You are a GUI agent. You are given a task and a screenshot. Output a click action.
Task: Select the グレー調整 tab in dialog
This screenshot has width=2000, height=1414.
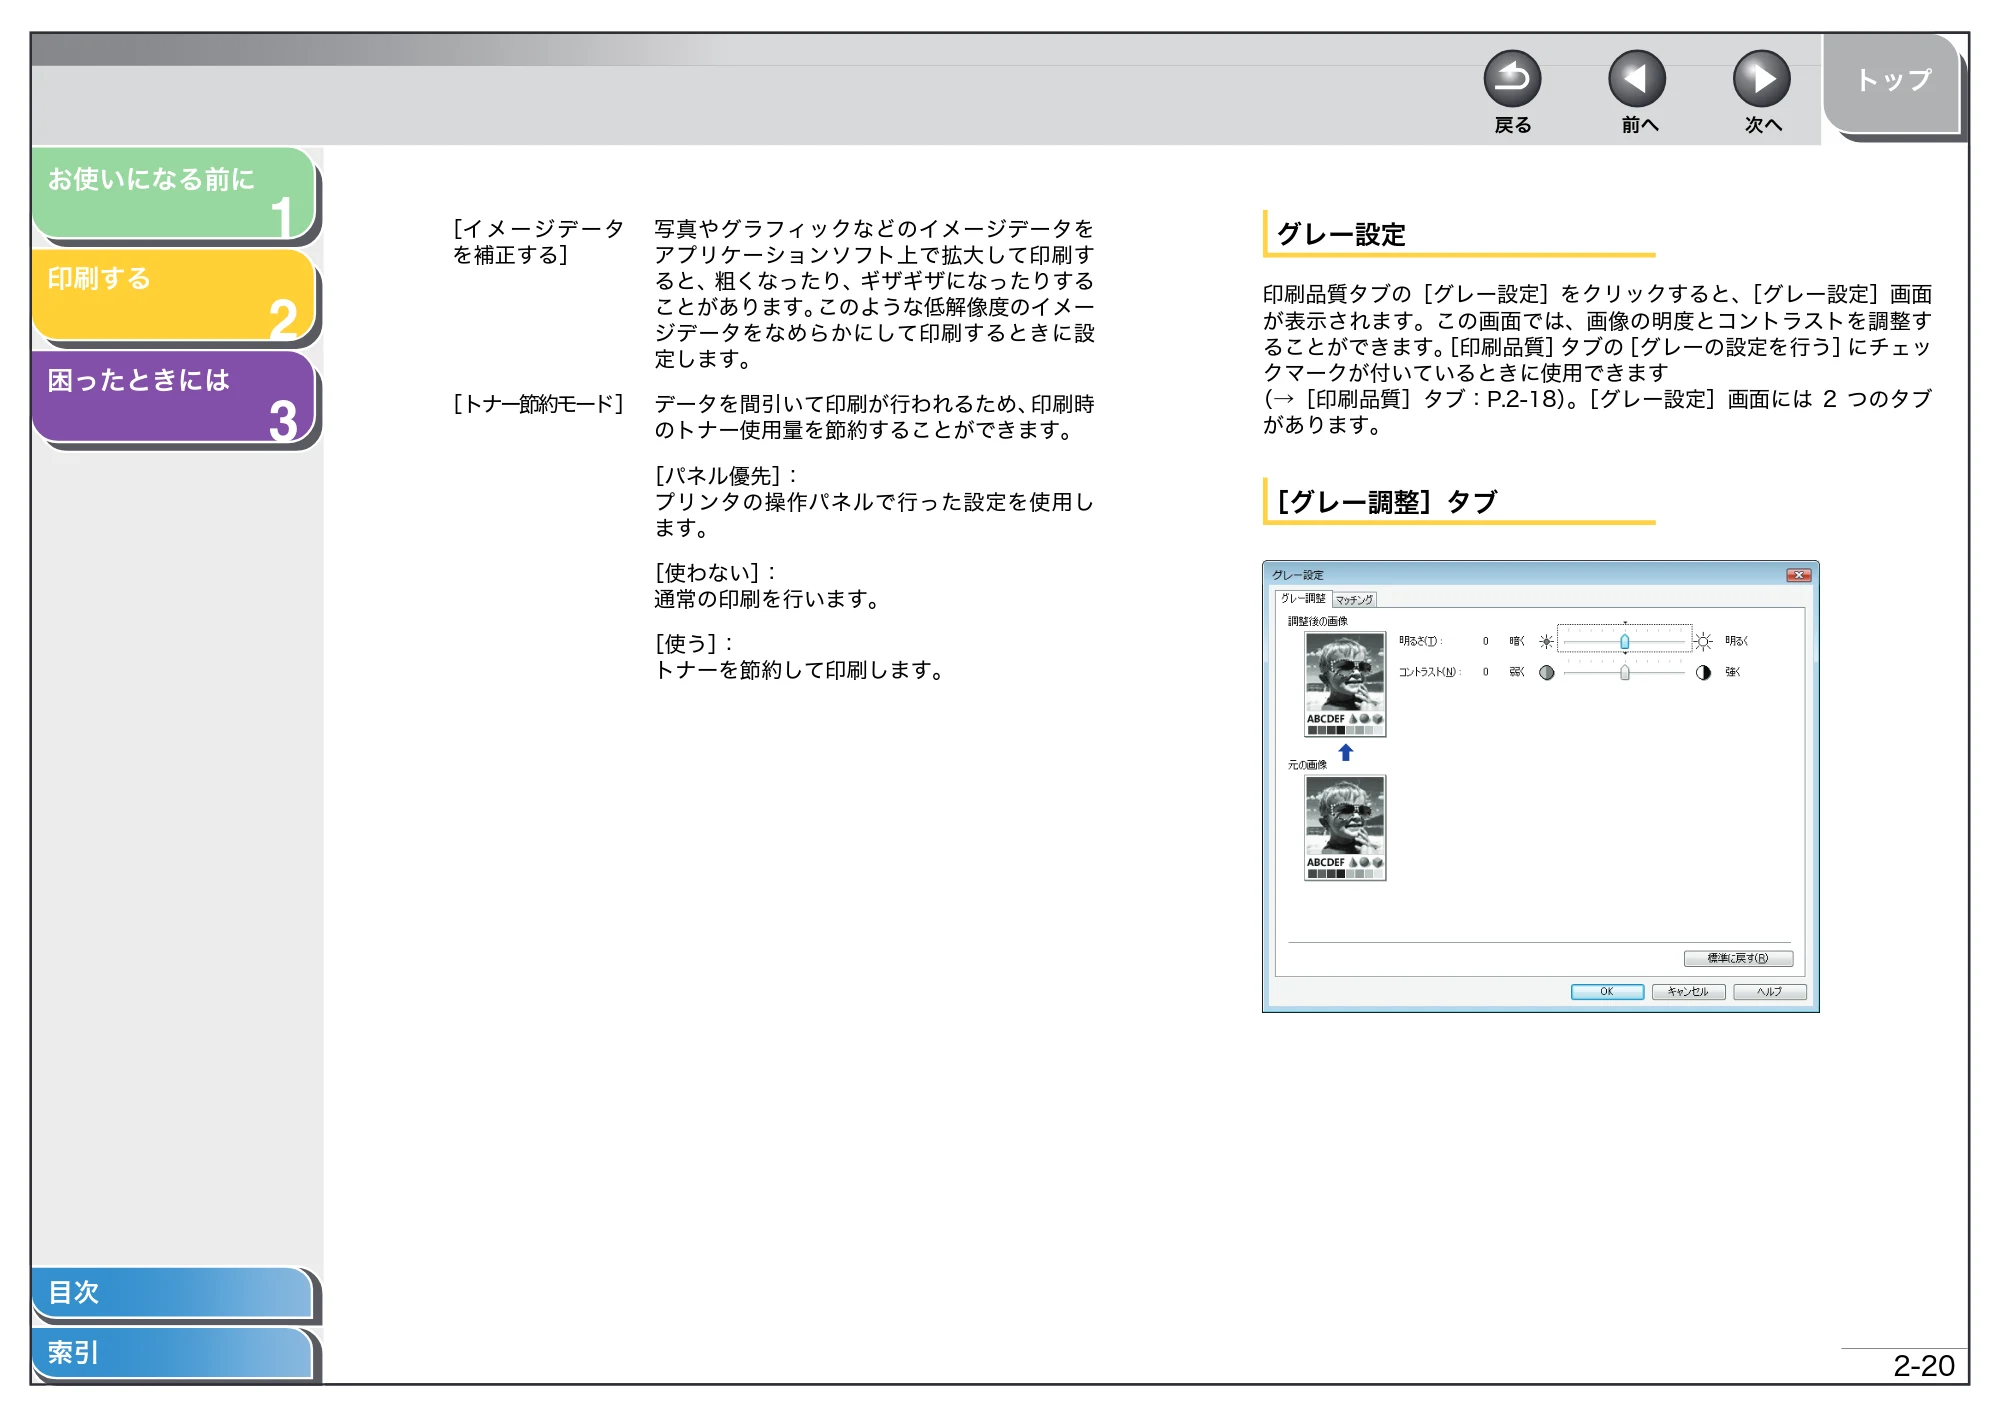coord(1303,598)
